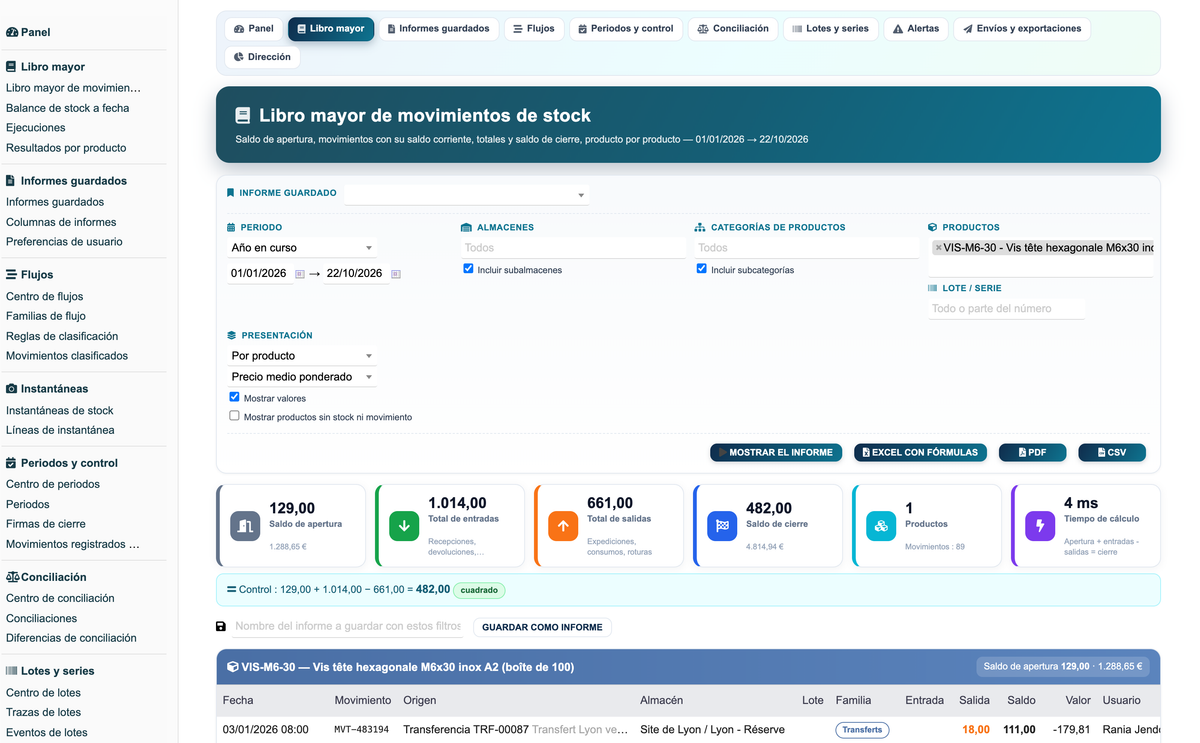This screenshot has height=743, width=1200.
Task: Click the Lote / Serie number field
Action: [x=1006, y=309]
